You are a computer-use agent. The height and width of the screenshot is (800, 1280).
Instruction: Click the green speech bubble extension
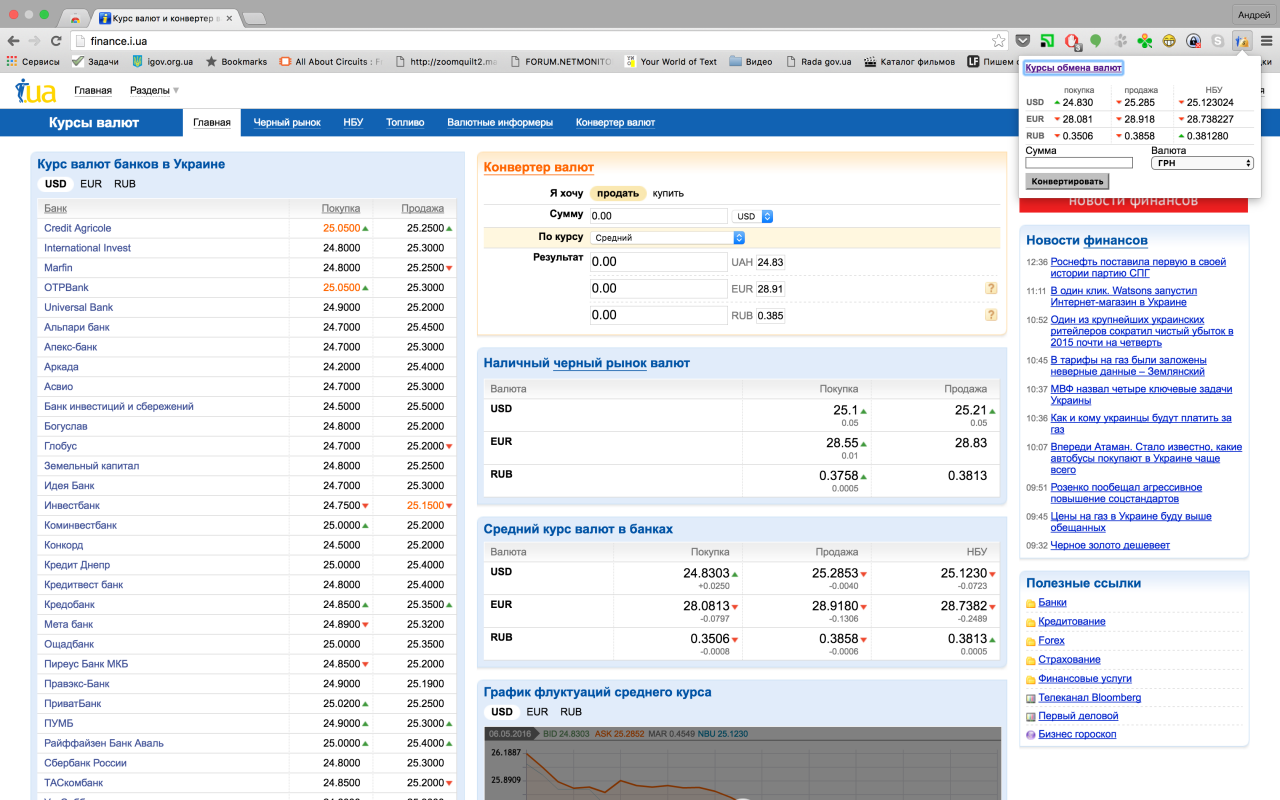[x=1095, y=41]
